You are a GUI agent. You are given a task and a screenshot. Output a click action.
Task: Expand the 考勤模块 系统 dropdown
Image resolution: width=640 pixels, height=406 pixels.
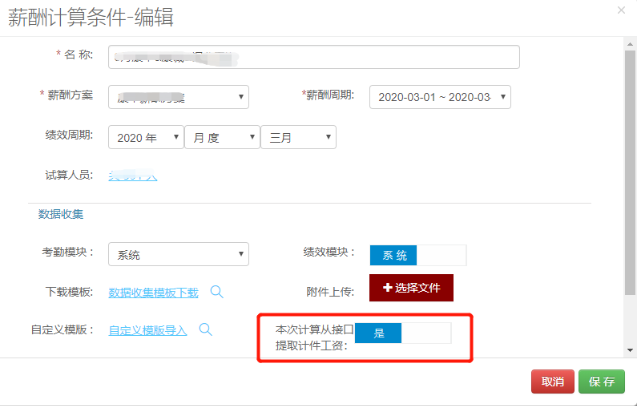pos(178,255)
